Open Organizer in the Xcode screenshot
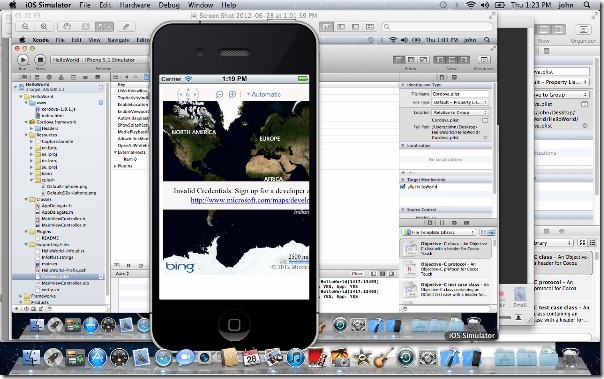 coord(484,60)
